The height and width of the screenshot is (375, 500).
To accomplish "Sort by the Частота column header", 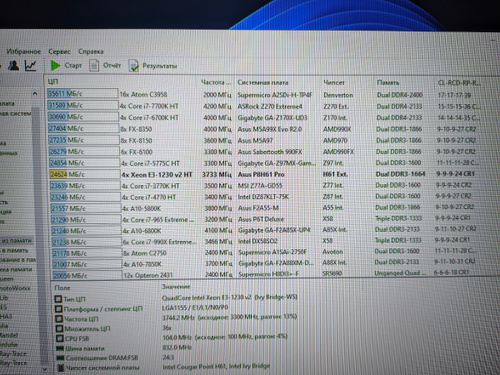I will tap(216, 82).
